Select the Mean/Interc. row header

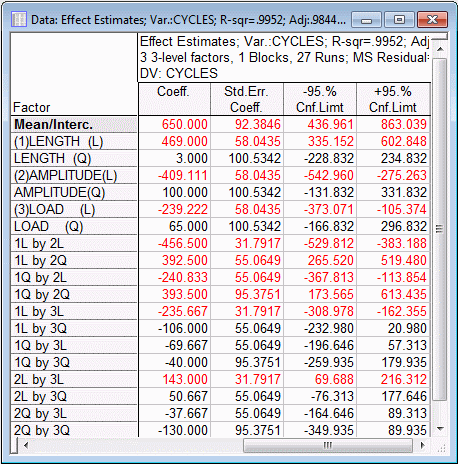74,124
